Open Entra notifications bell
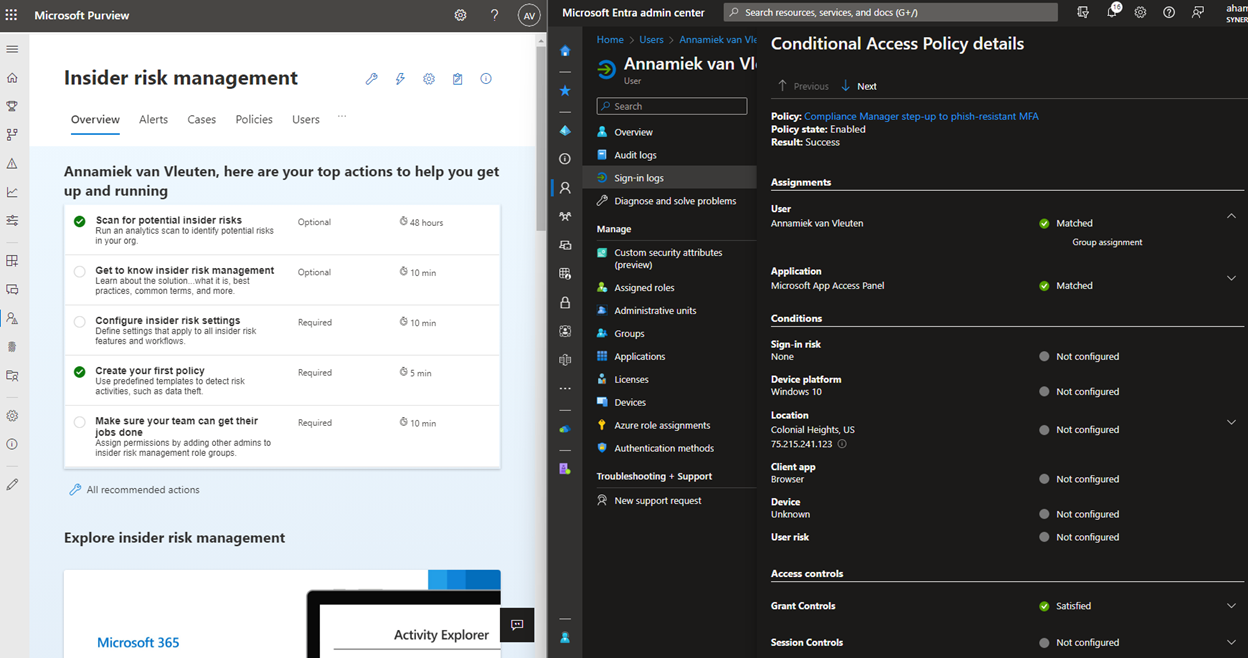 pyautogui.click(x=1112, y=12)
